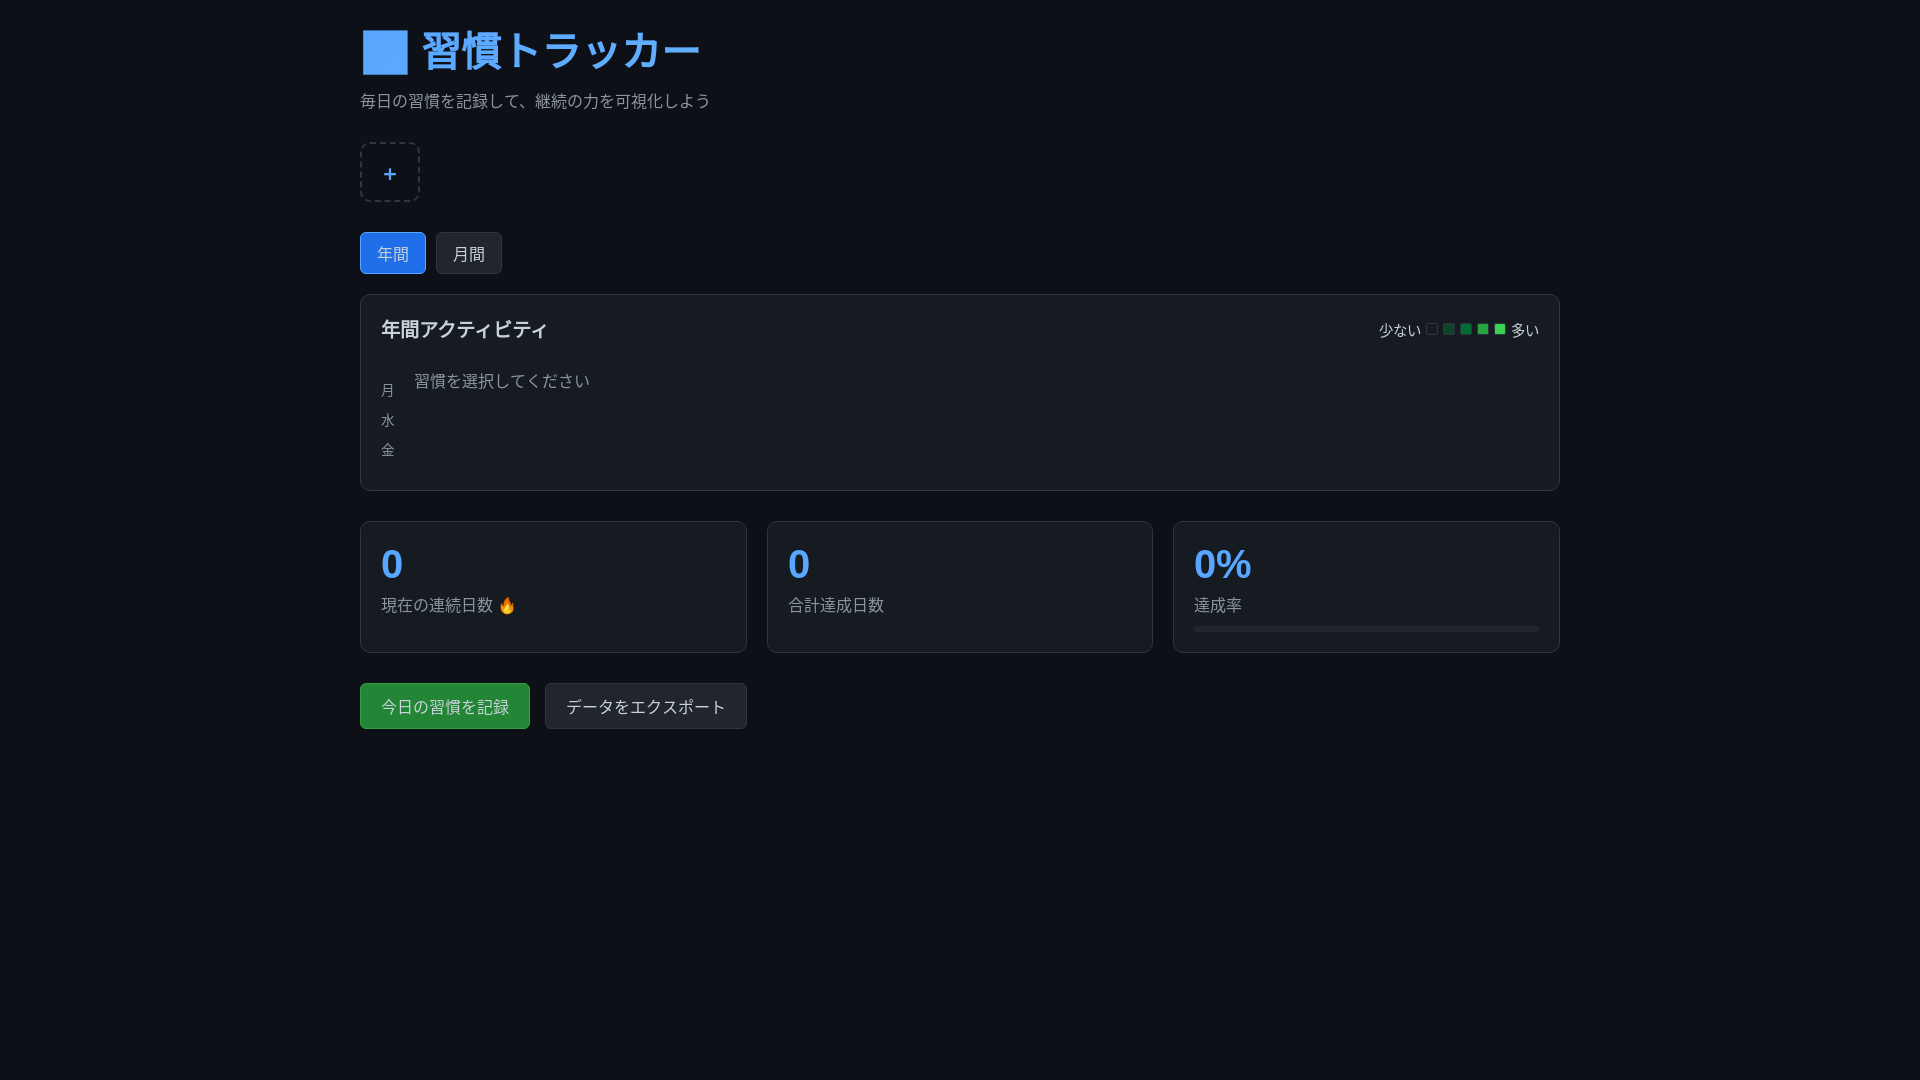The height and width of the screenshot is (1080, 1920).
Task: Click the 月 weekday label
Action: click(388, 390)
